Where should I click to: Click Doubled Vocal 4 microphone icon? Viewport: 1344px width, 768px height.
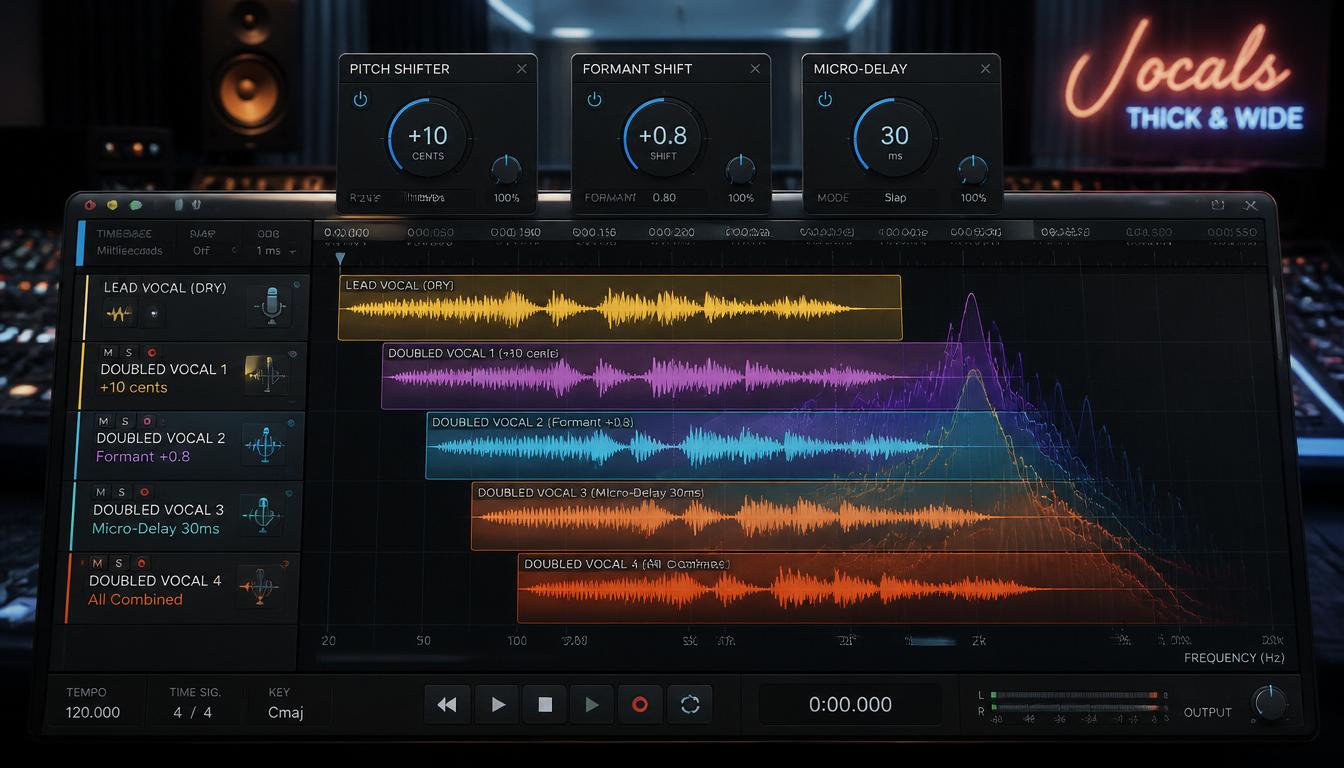point(259,586)
